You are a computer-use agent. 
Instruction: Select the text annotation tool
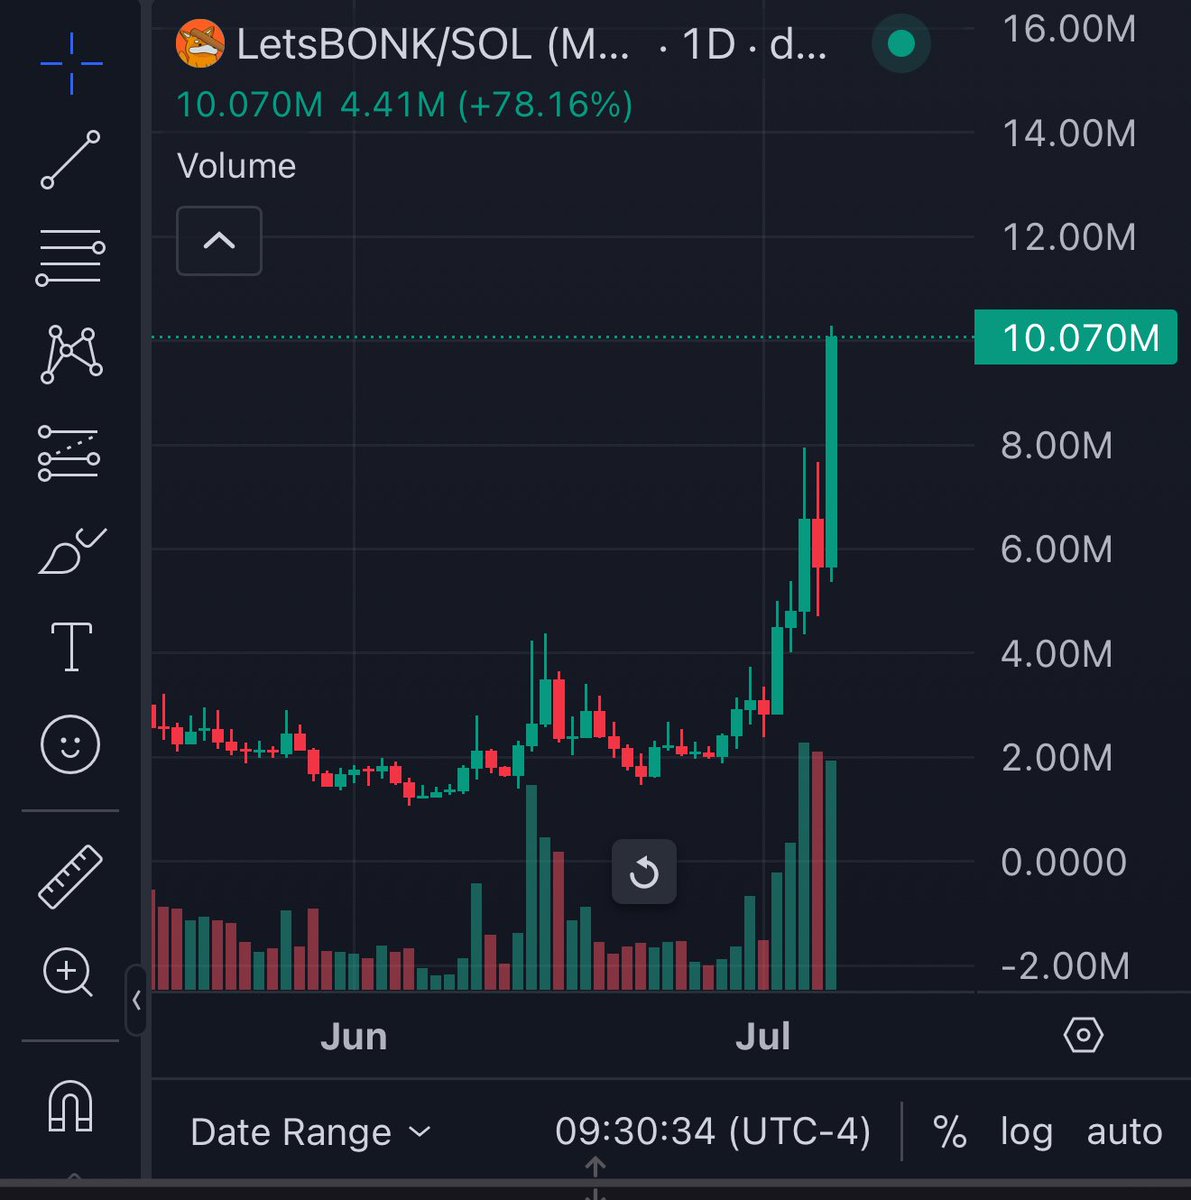71,646
